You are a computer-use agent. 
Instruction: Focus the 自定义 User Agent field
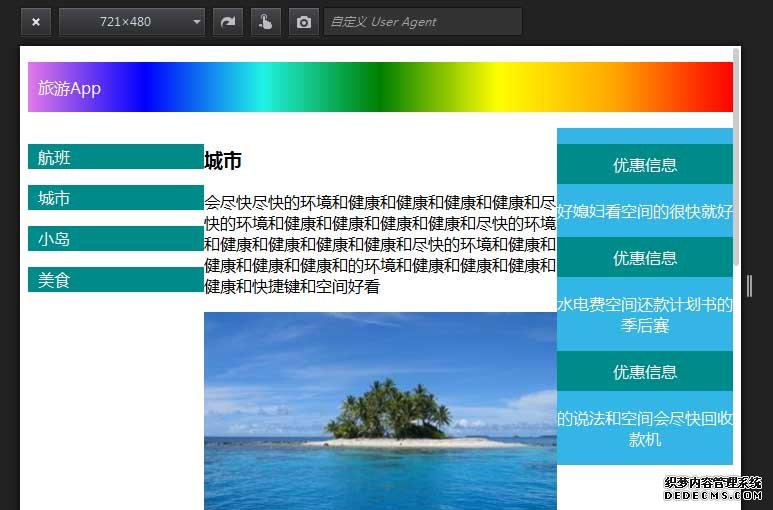click(x=422, y=22)
